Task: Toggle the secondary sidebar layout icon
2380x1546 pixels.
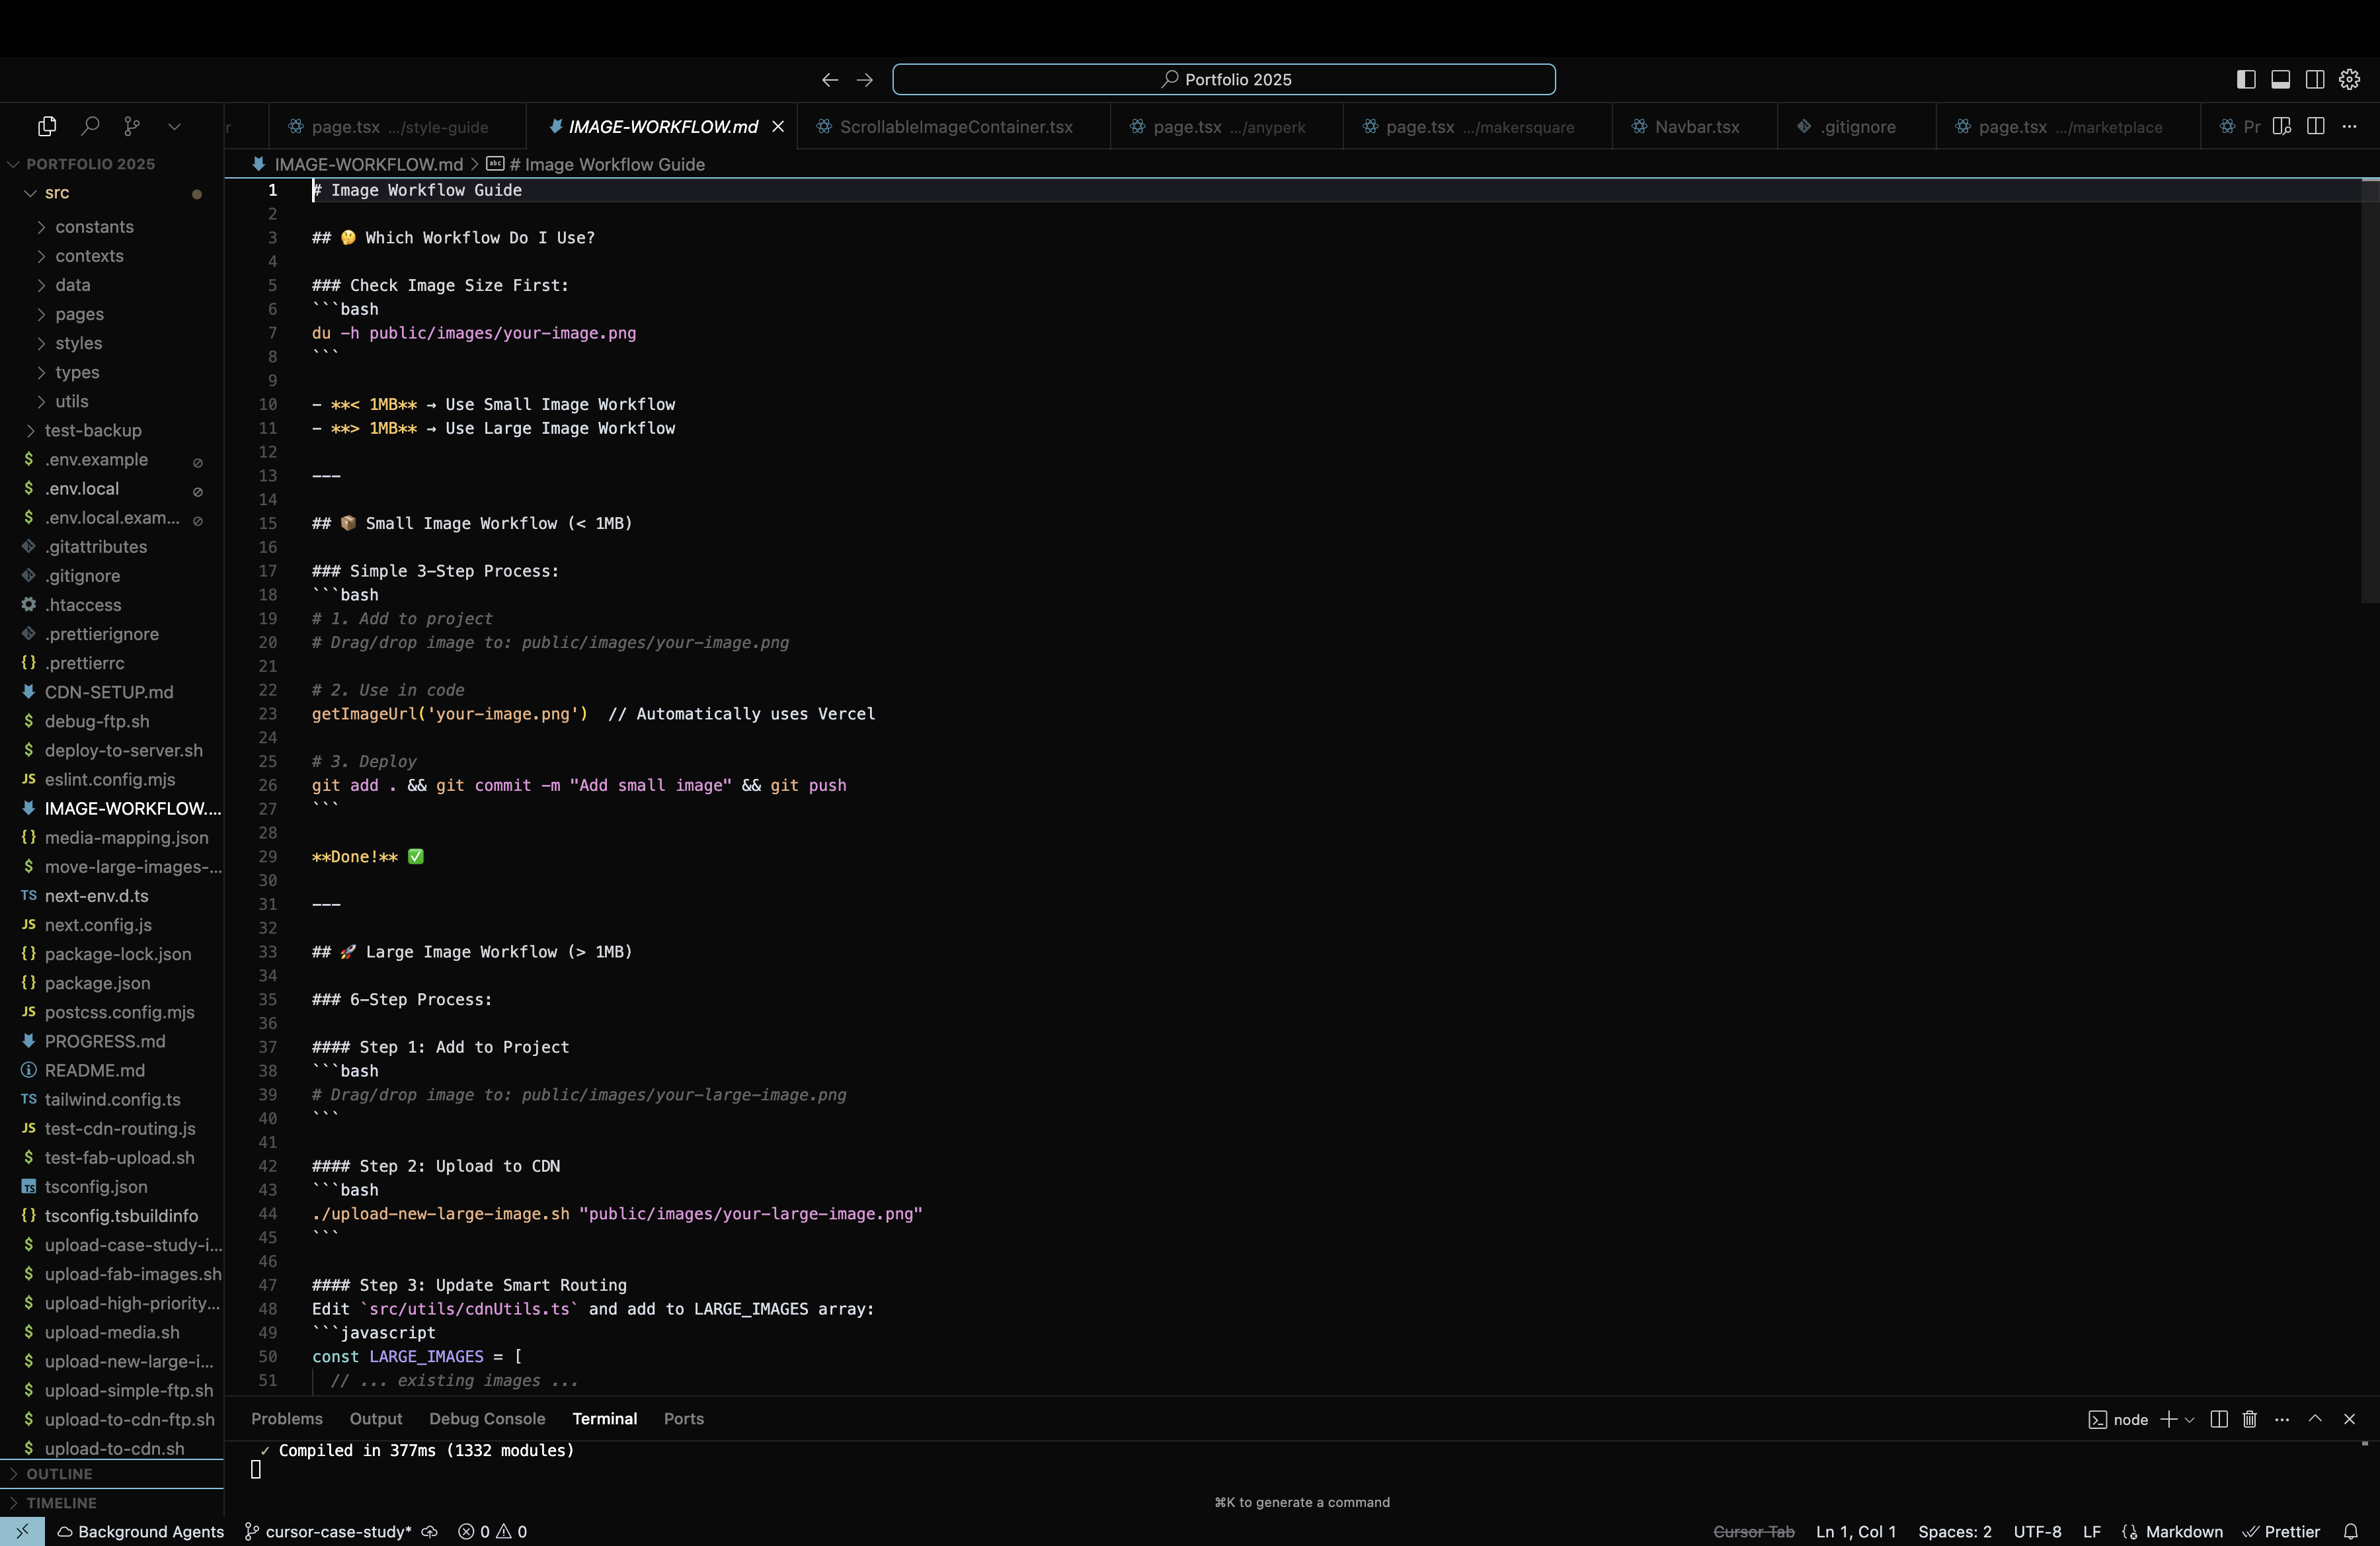Action: pos(2315,80)
